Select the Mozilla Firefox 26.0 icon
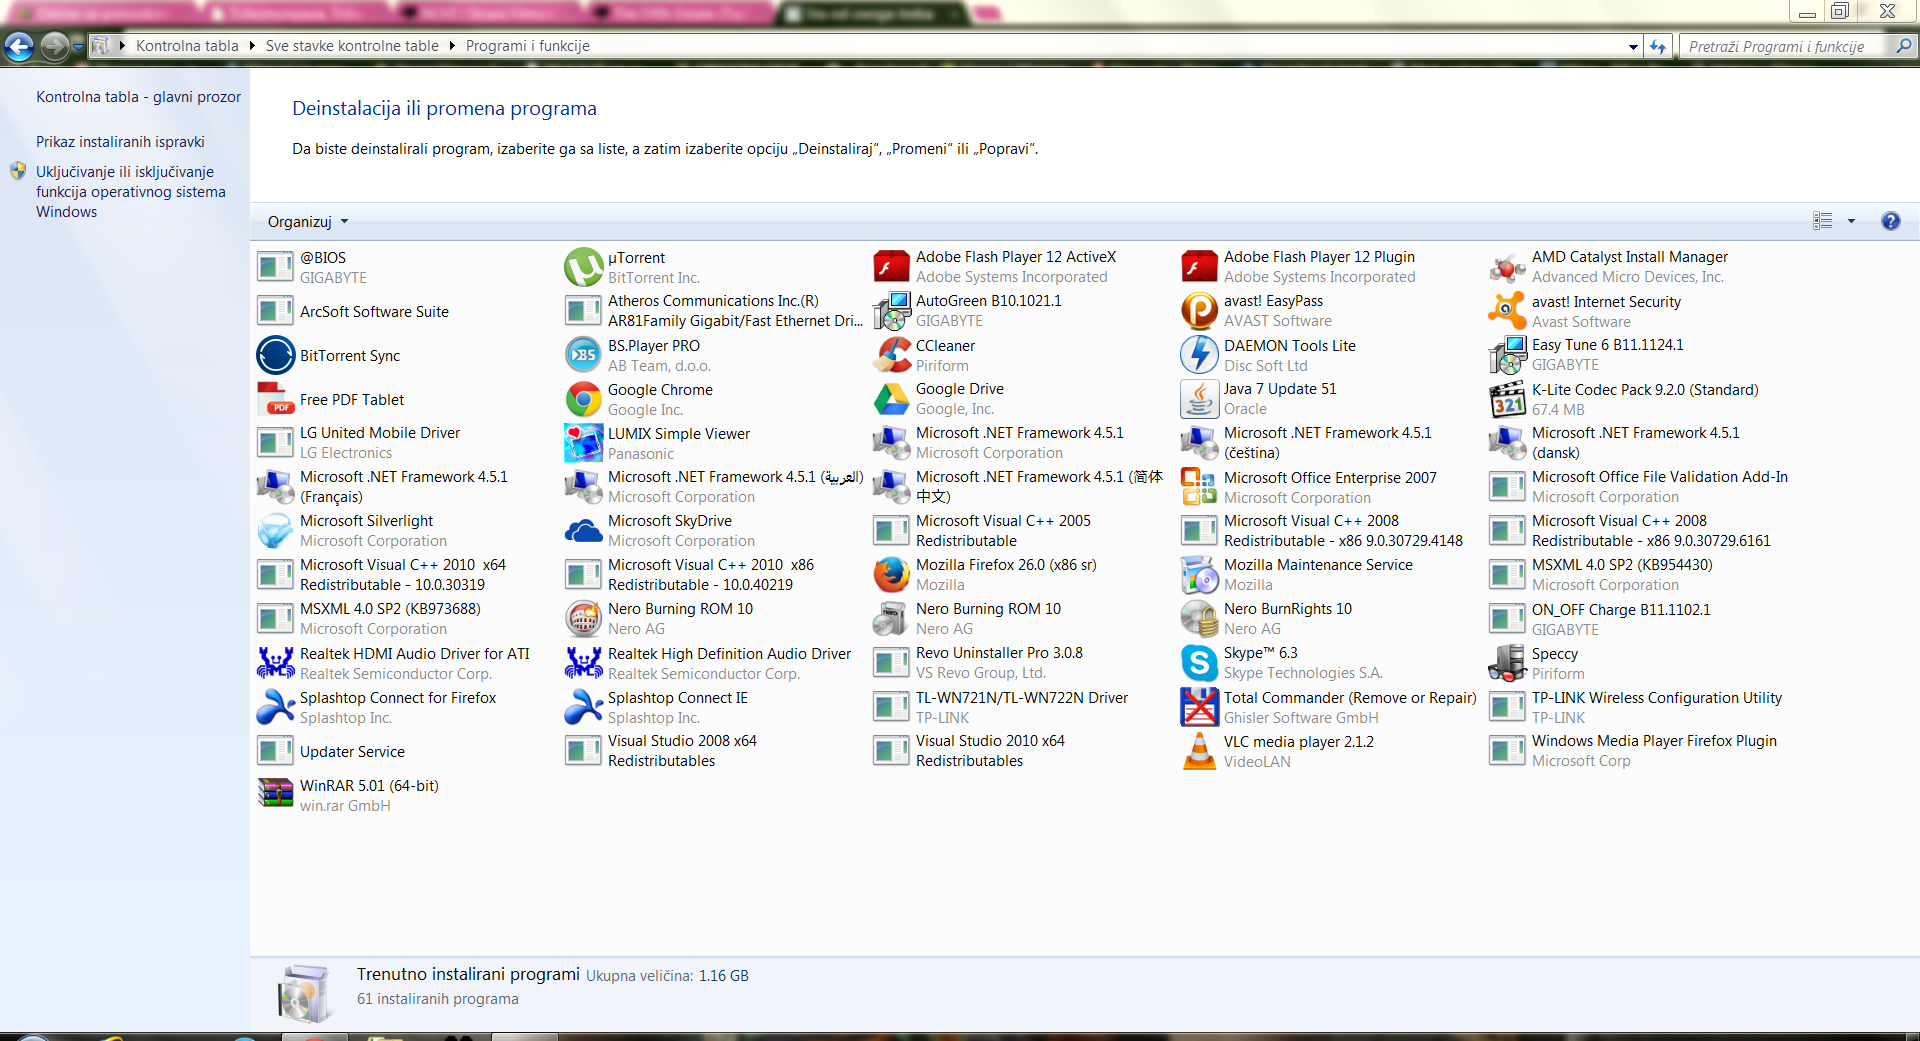The height and width of the screenshot is (1041, 1920). pos(891,575)
